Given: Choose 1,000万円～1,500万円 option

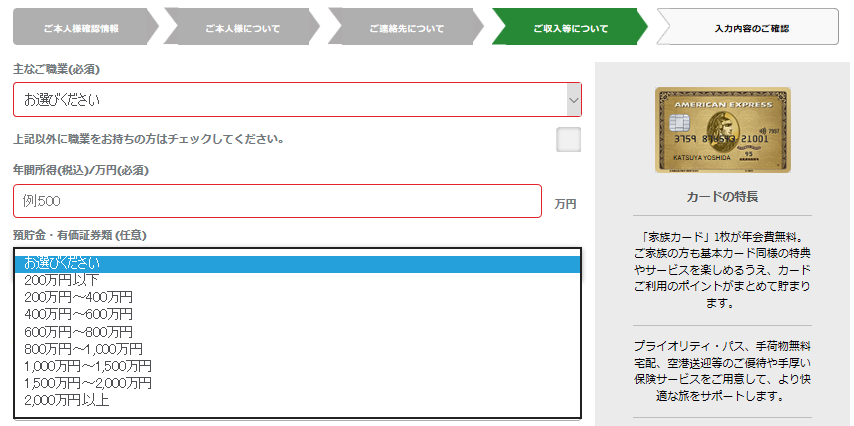Looking at the screenshot, I should (x=88, y=366).
